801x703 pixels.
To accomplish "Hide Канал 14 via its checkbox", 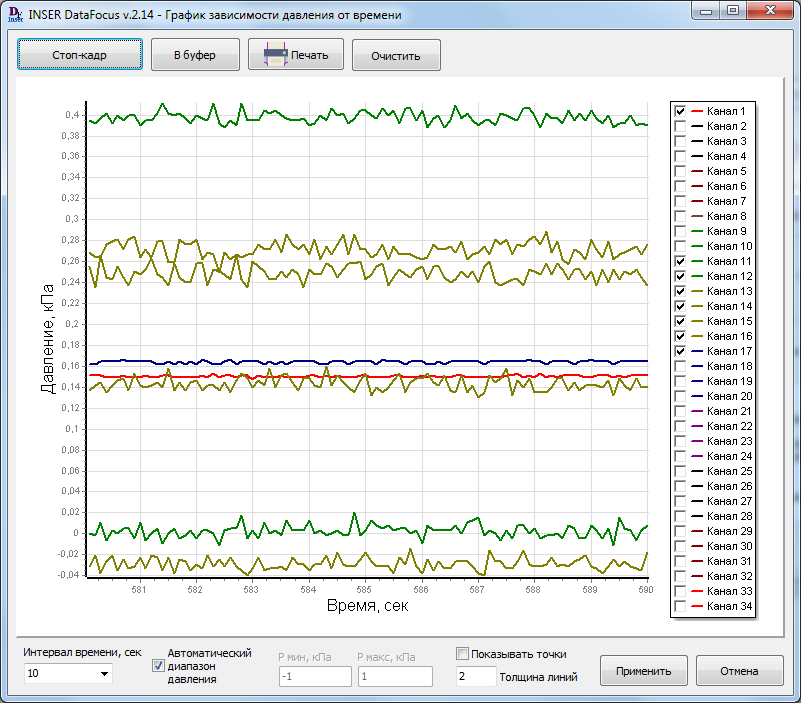I will click(680, 306).
